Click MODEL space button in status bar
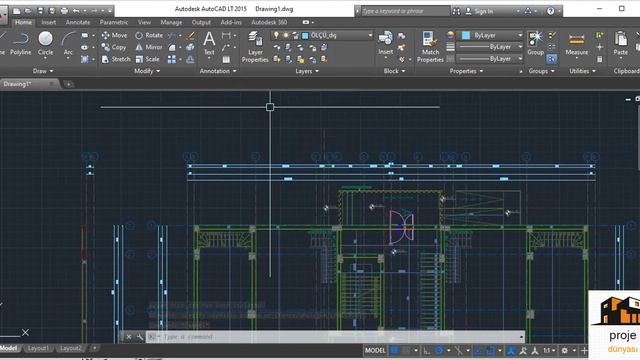This screenshot has height=360, width=640. [375, 350]
